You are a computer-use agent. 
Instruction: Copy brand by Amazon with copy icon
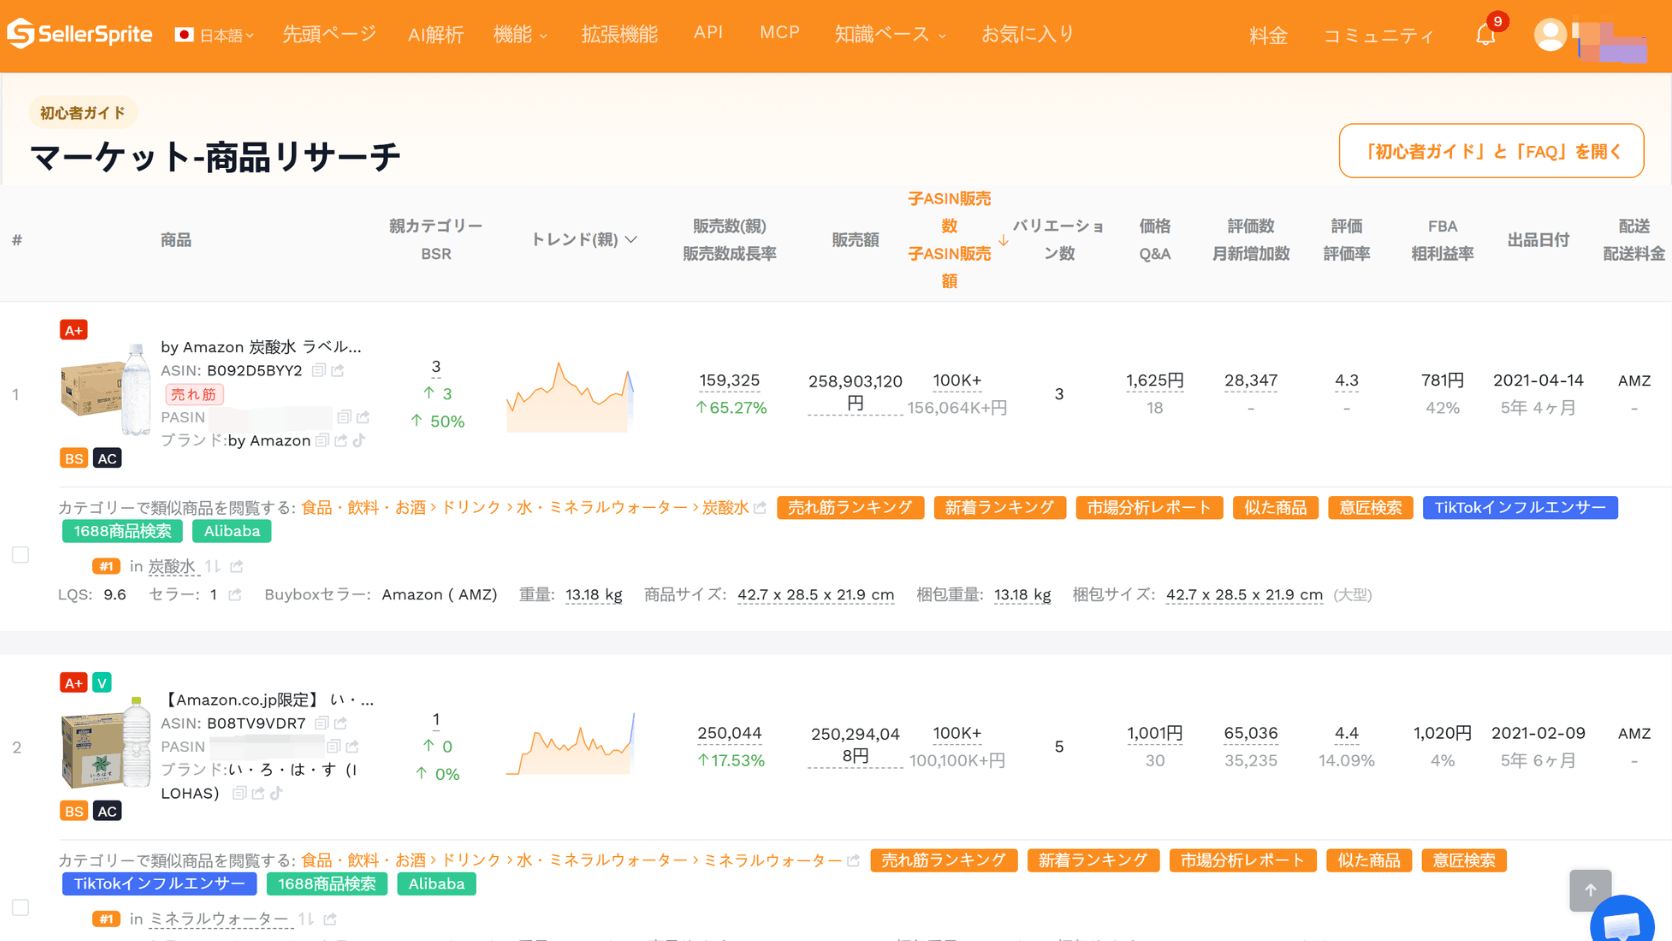322,440
